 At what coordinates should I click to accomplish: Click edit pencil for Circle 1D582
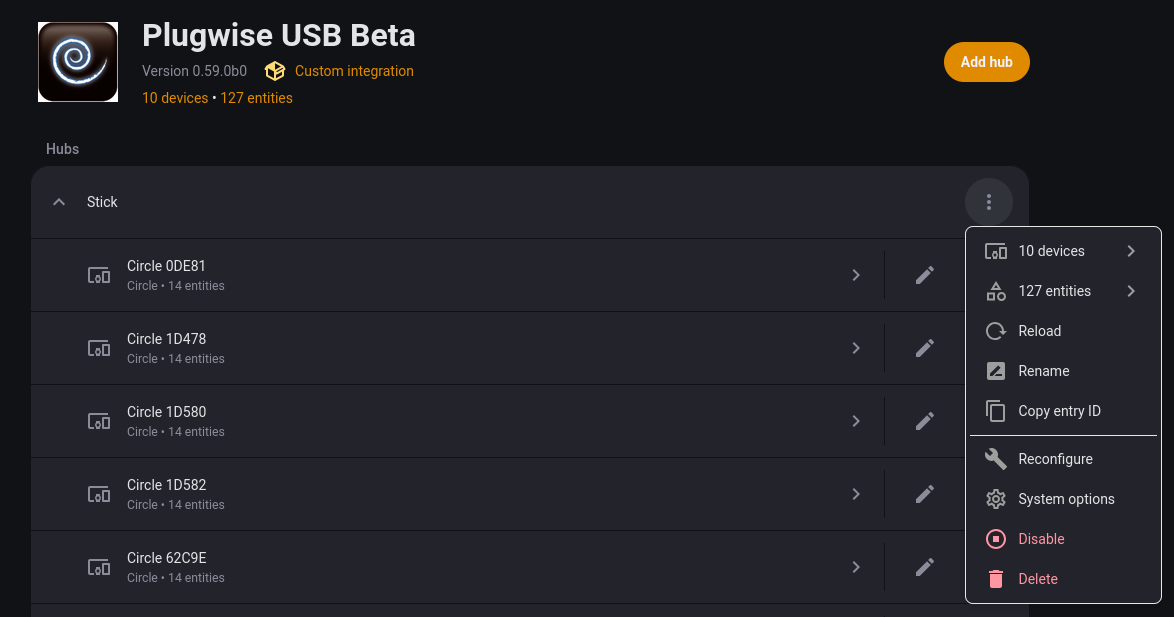pos(925,494)
